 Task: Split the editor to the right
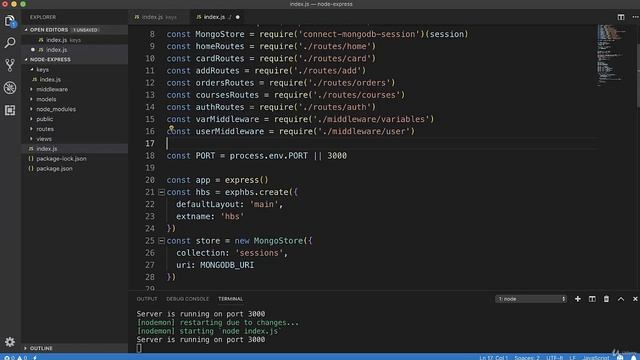(621, 17)
